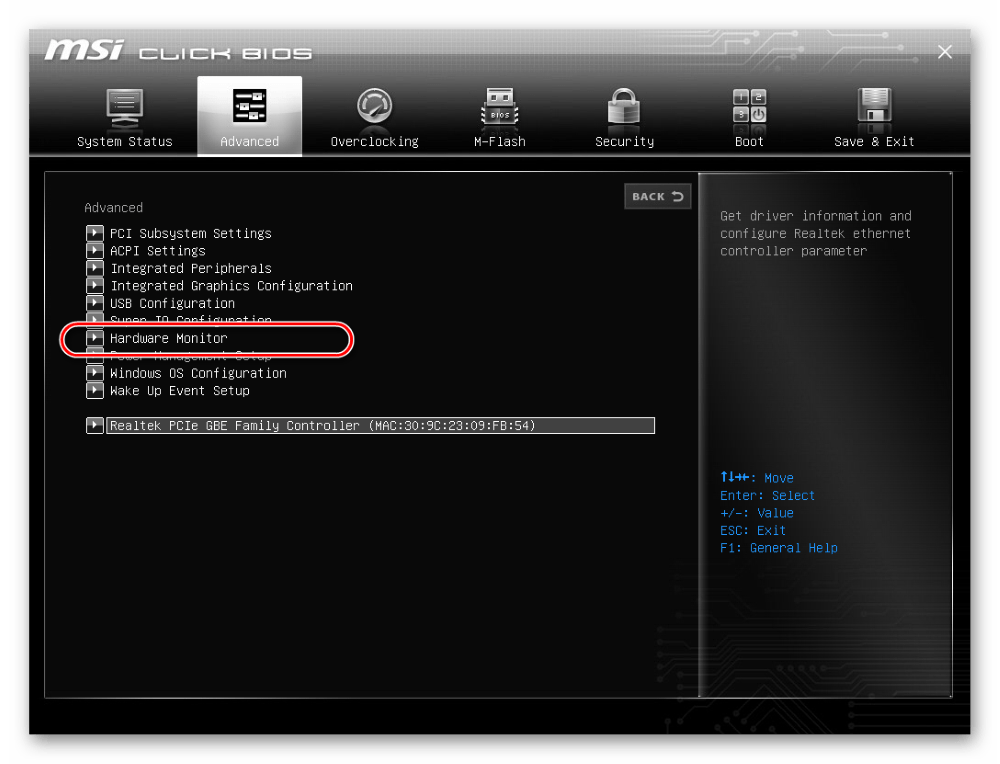Viewport: 1000px width, 764px height.
Task: Expand the Hardware Monitor arrow
Action: (94, 338)
